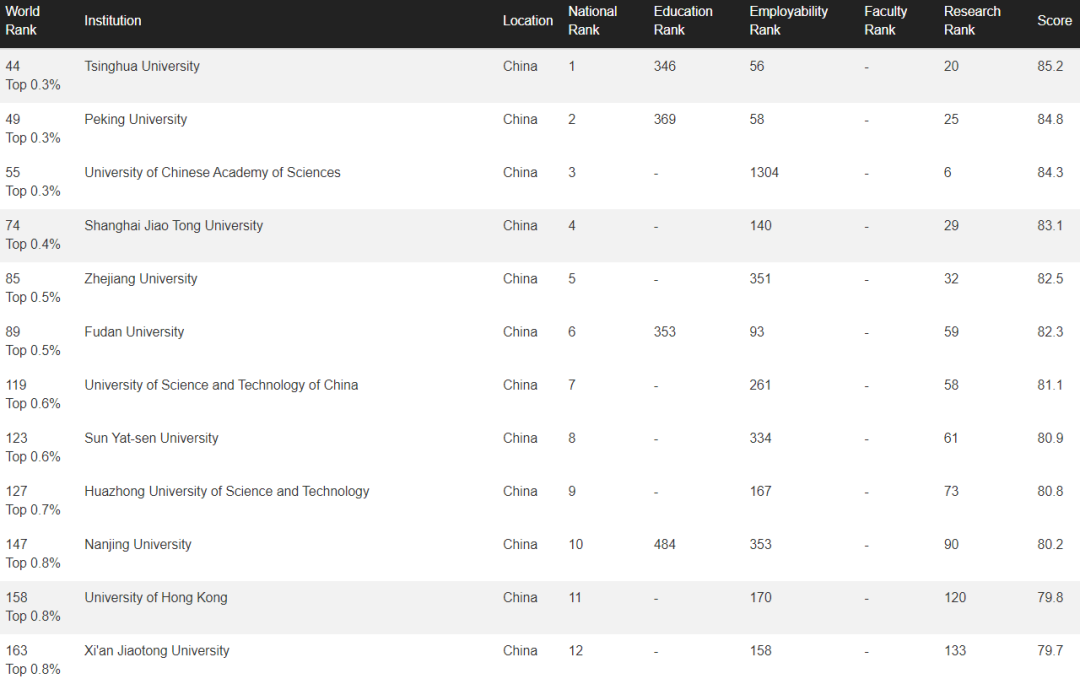Click the Research Rank column header
This screenshot has width=1080, height=684.
tap(972, 21)
